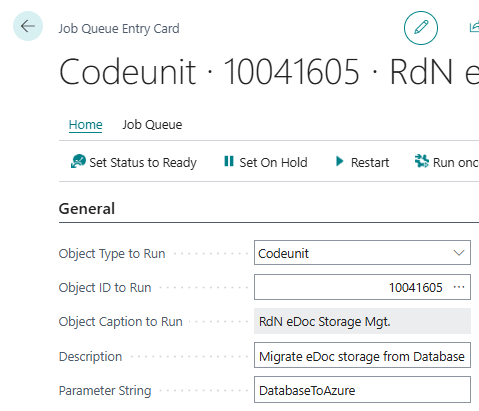This screenshot has width=479, height=411.
Task: Open the Job Queue tab
Action: point(152,125)
